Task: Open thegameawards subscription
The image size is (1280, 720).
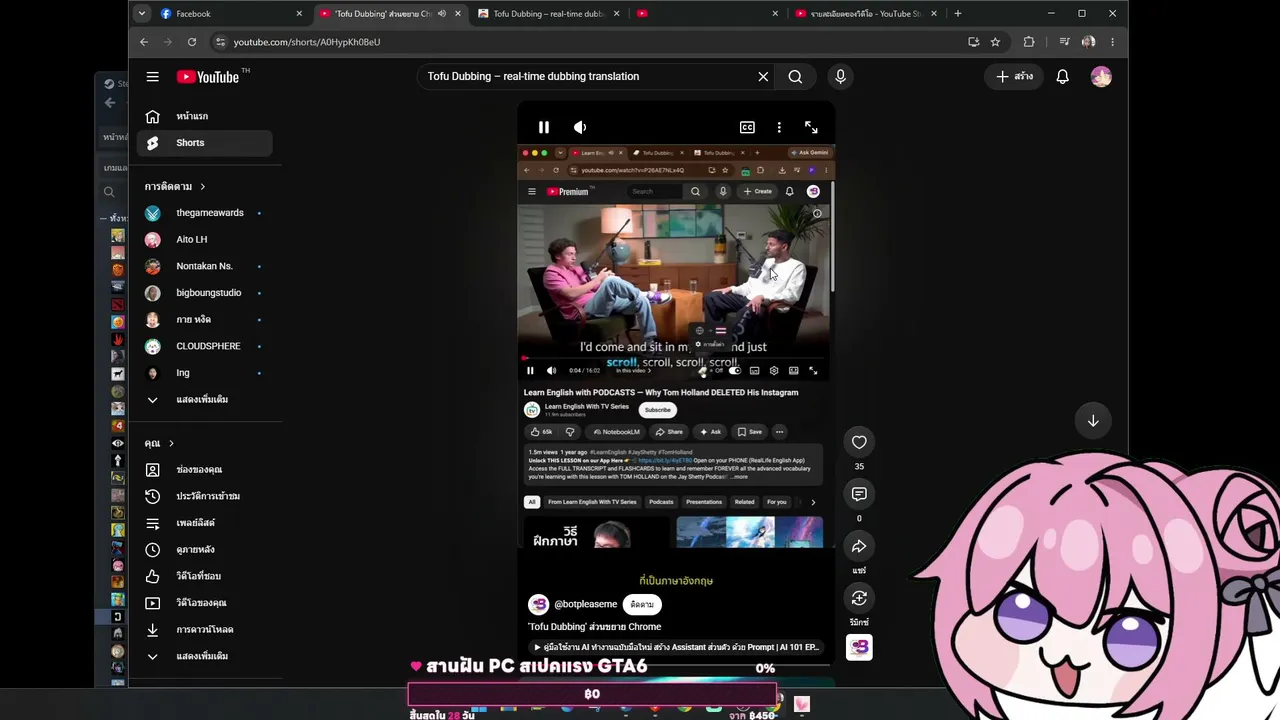Action: 205,213
